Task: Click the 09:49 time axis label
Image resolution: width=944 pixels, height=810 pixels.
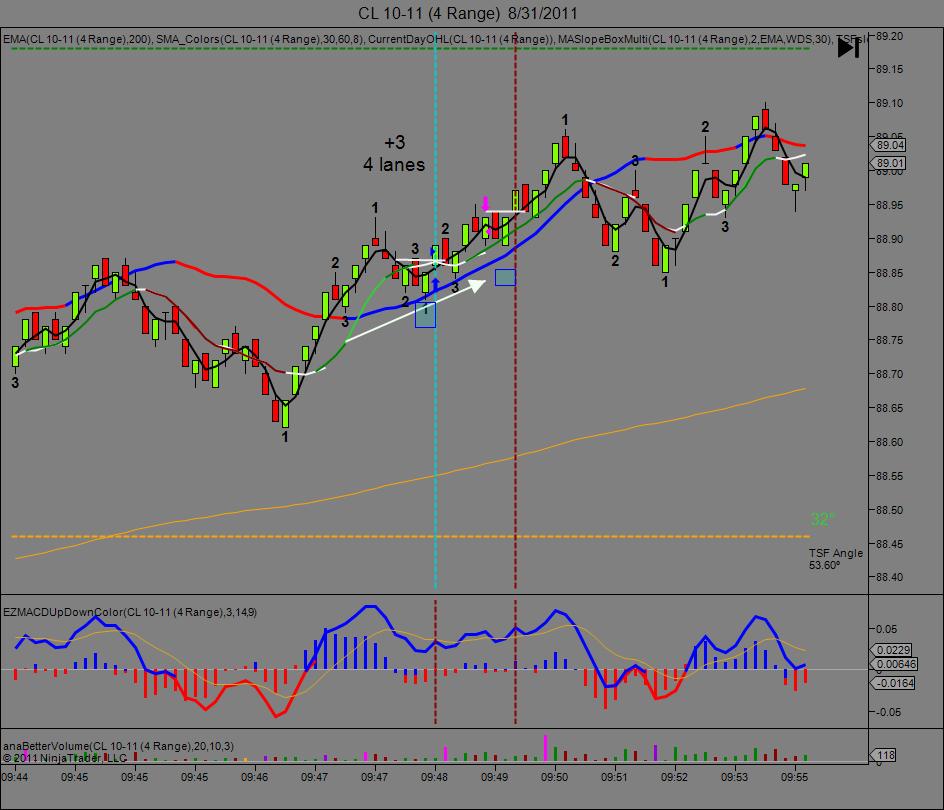Action: (494, 777)
